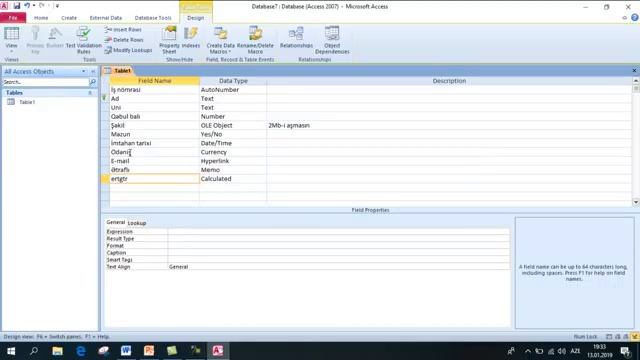Open the Indexes window
640x360 pixels.
[191, 38]
